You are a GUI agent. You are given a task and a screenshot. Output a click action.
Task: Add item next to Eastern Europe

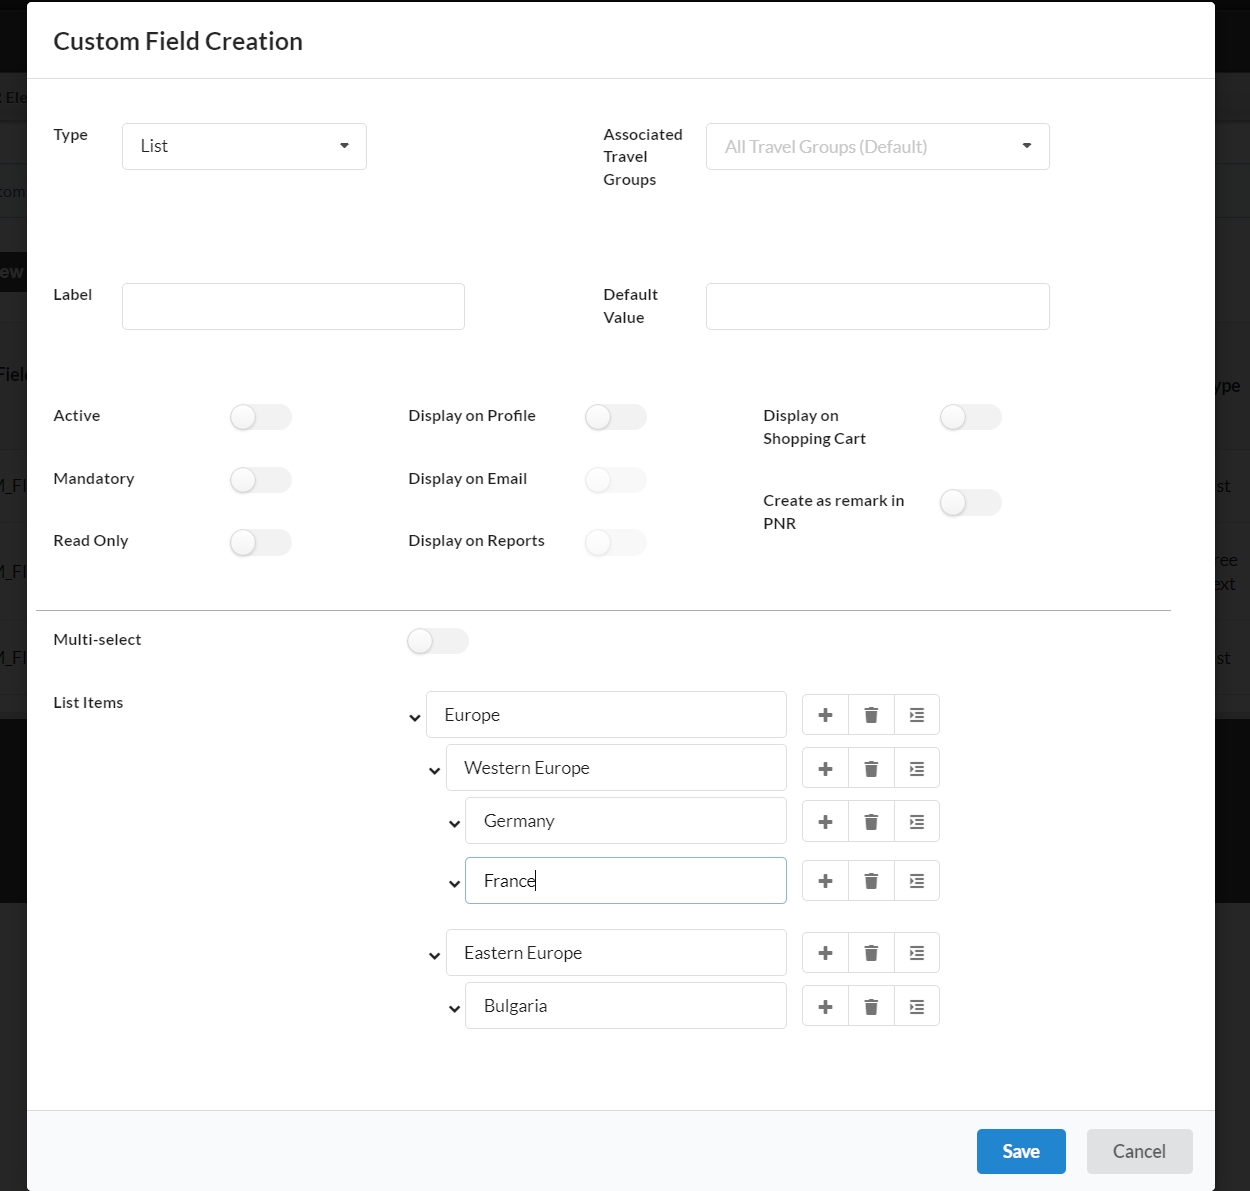tap(825, 953)
